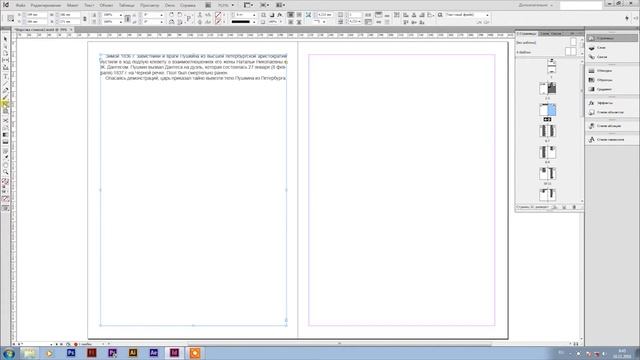The image size is (640, 360).
Task: Open the screen mode dropdown in application bar
Action: coord(264,5)
